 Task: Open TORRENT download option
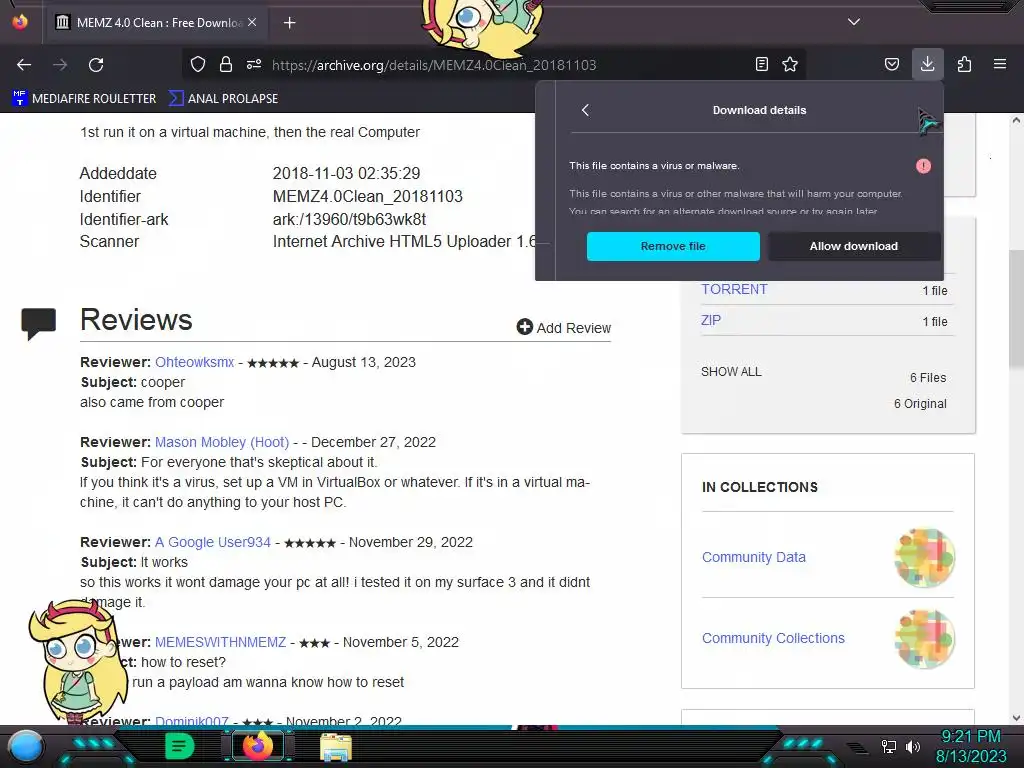(734, 289)
